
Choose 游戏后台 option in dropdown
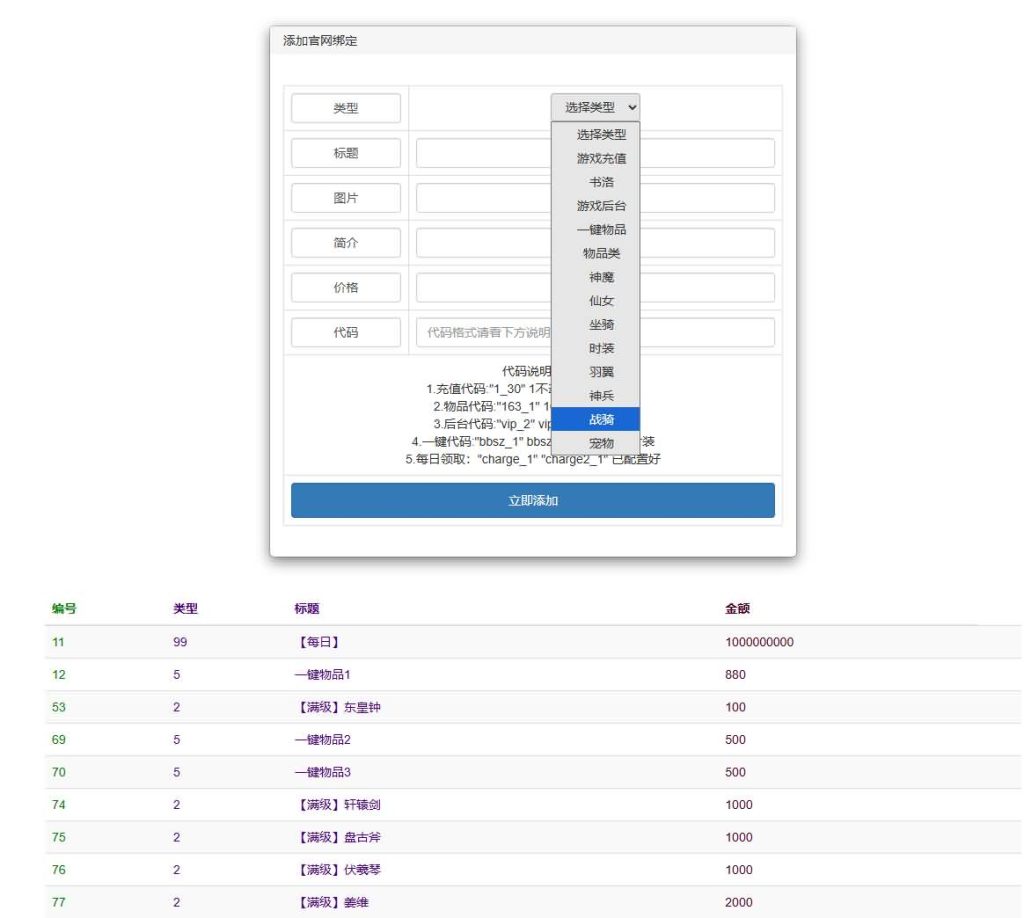coord(600,206)
